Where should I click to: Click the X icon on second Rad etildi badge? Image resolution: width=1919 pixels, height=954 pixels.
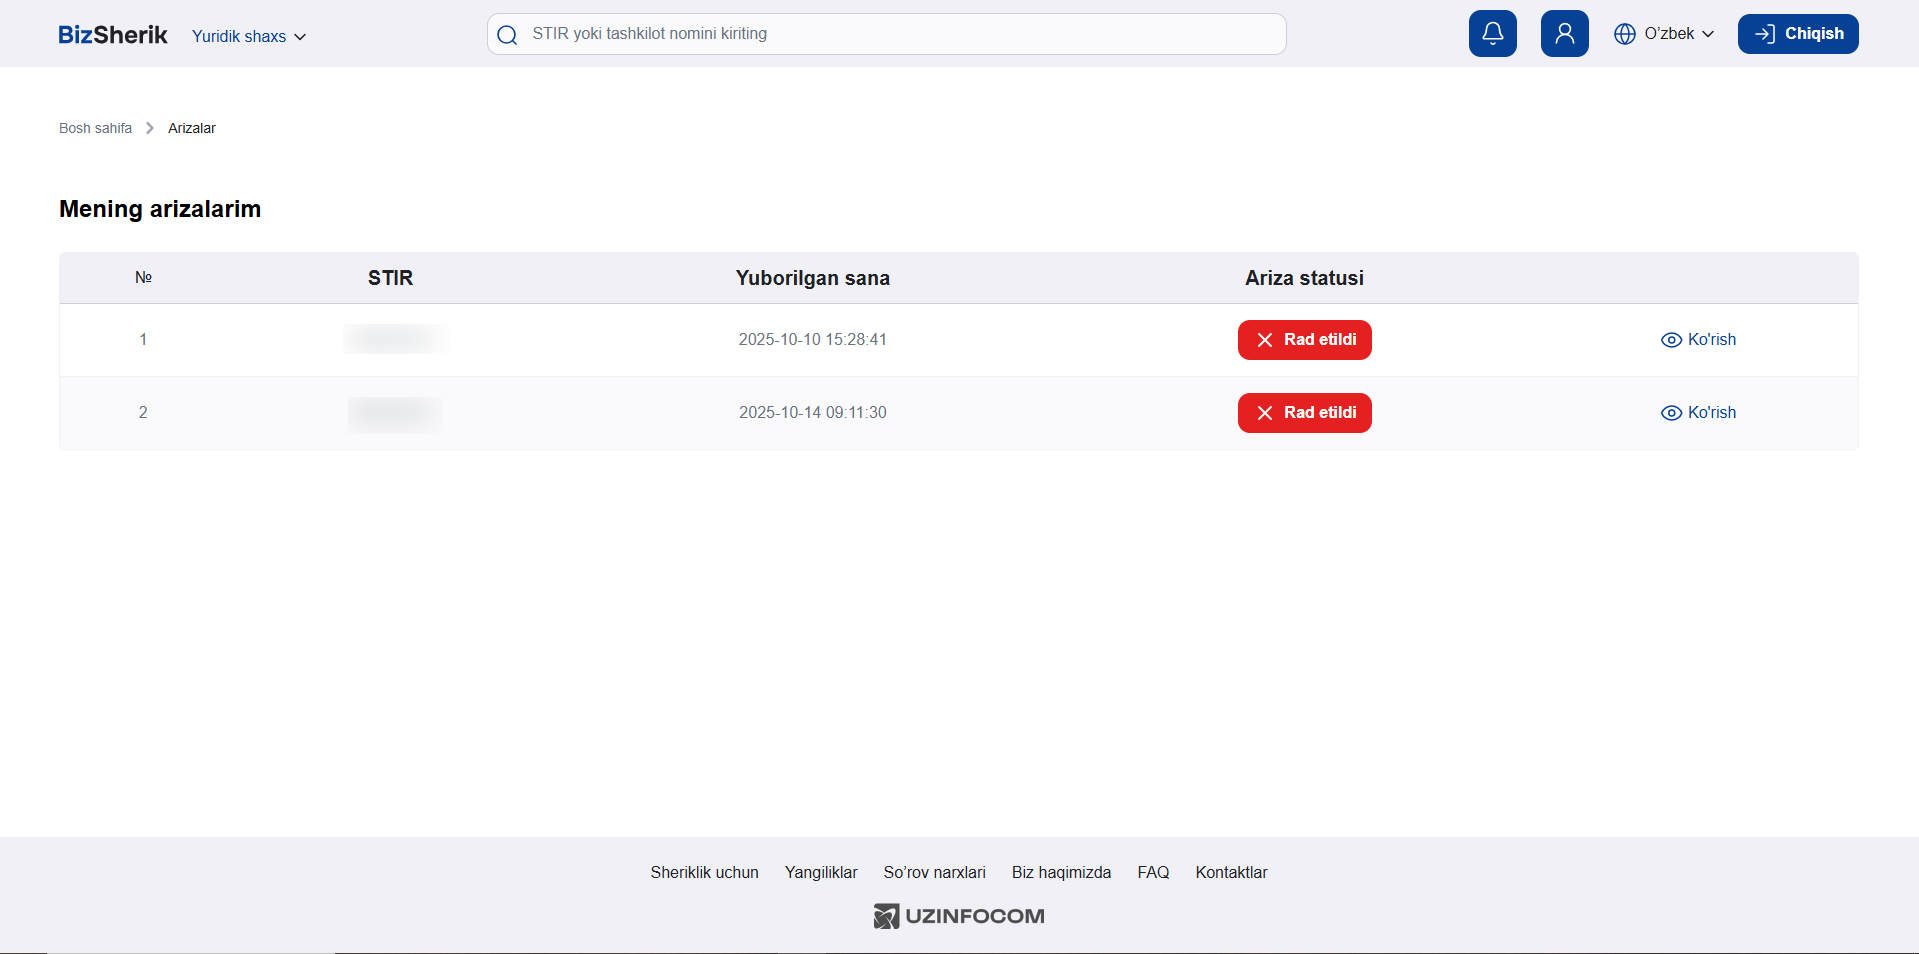click(1263, 413)
